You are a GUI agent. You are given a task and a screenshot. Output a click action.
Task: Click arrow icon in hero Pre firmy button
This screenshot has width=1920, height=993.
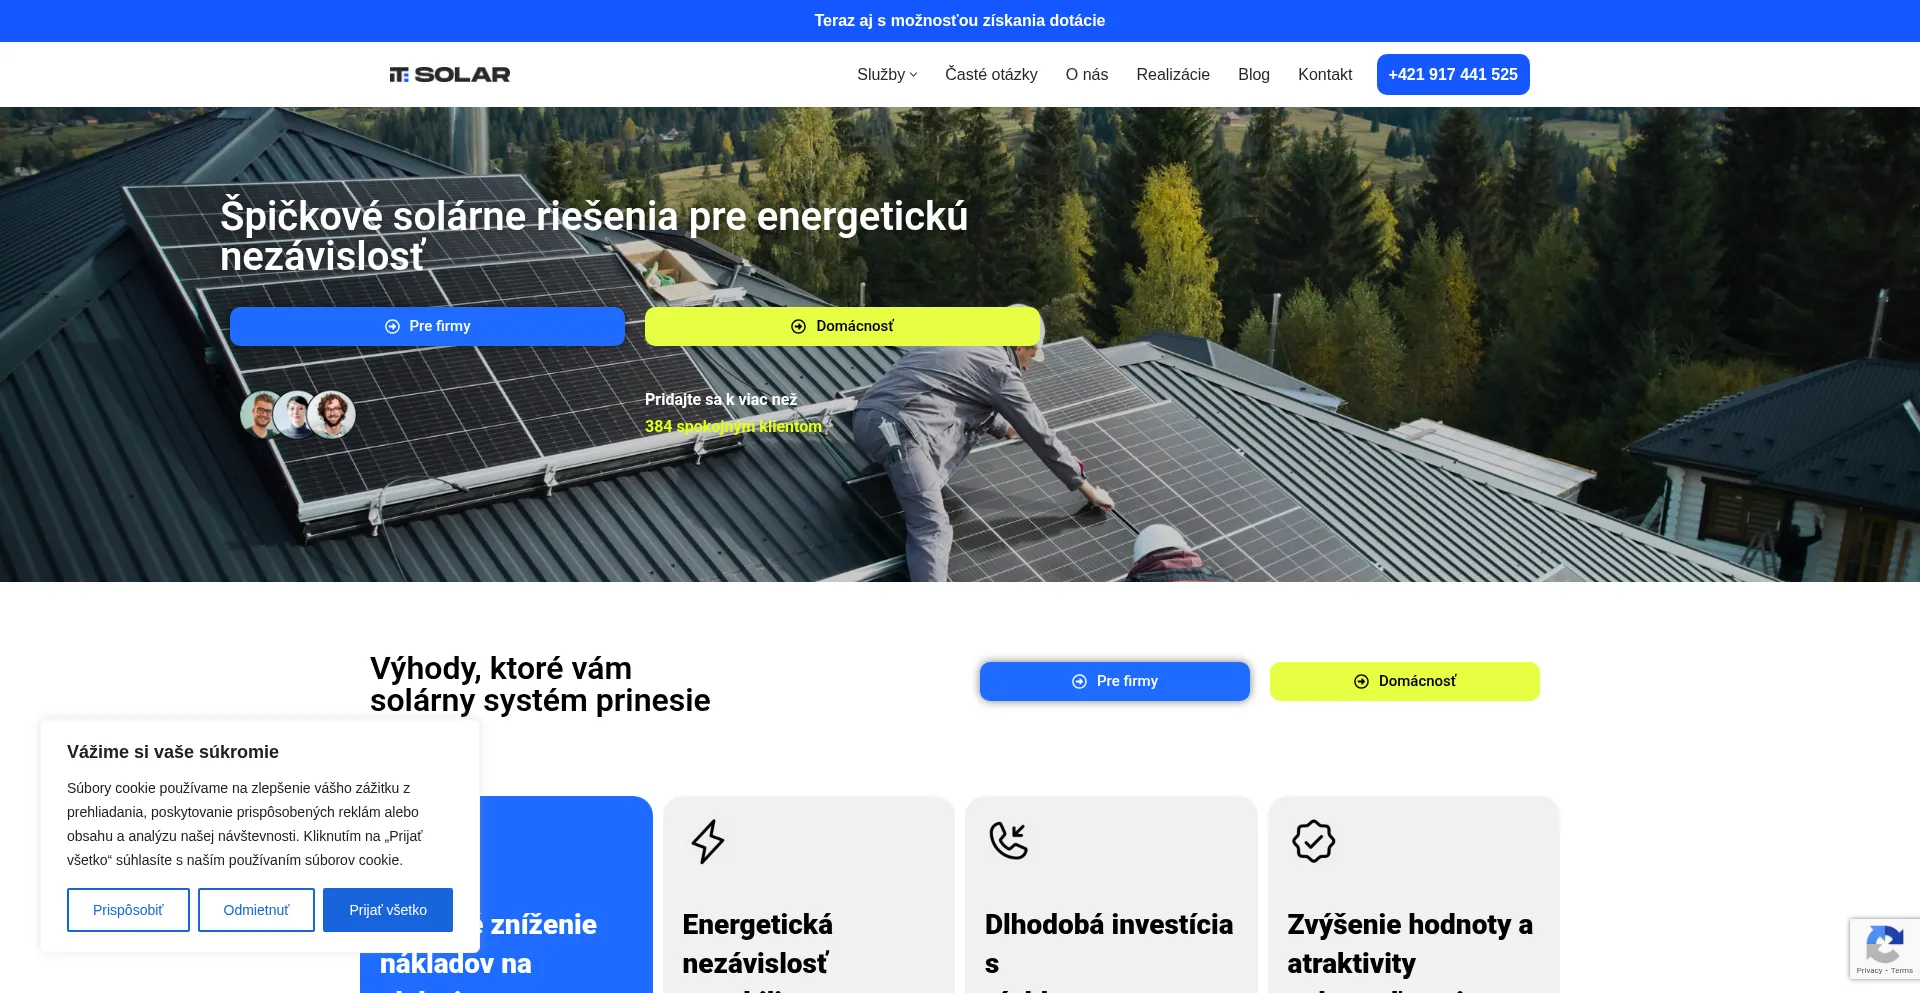tap(392, 326)
